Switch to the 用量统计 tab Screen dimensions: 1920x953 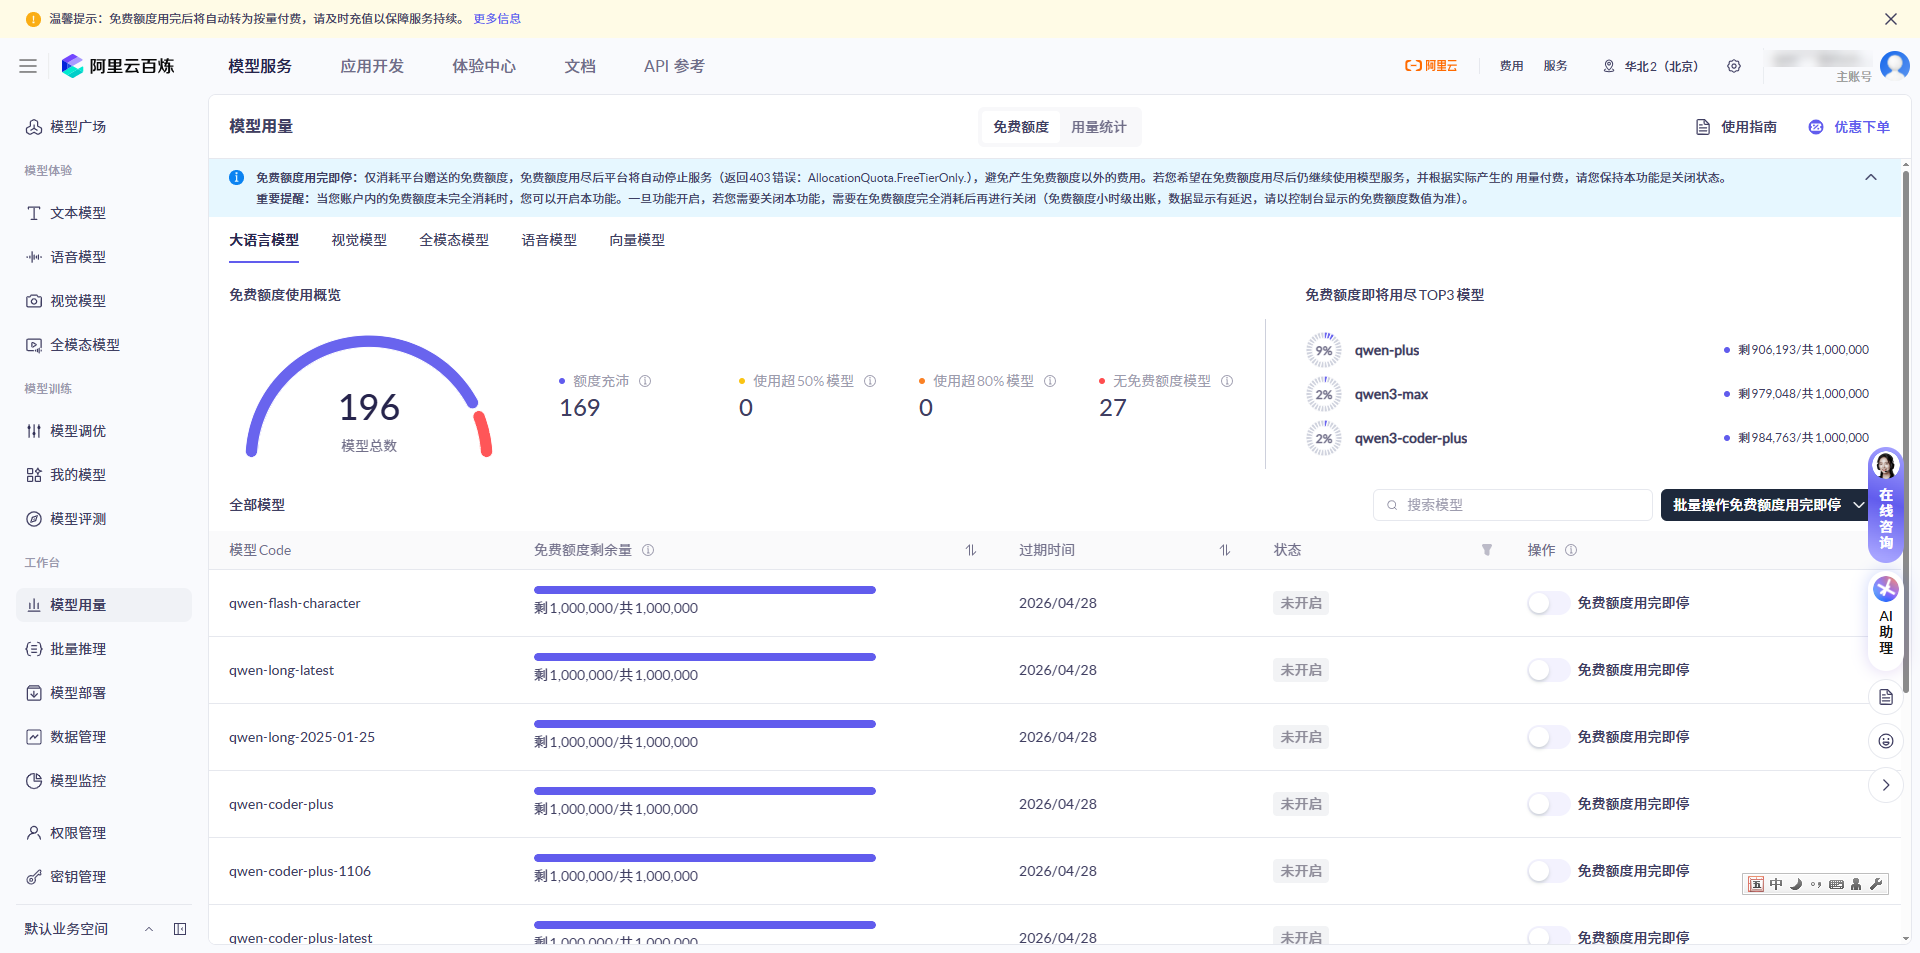coord(1098,127)
